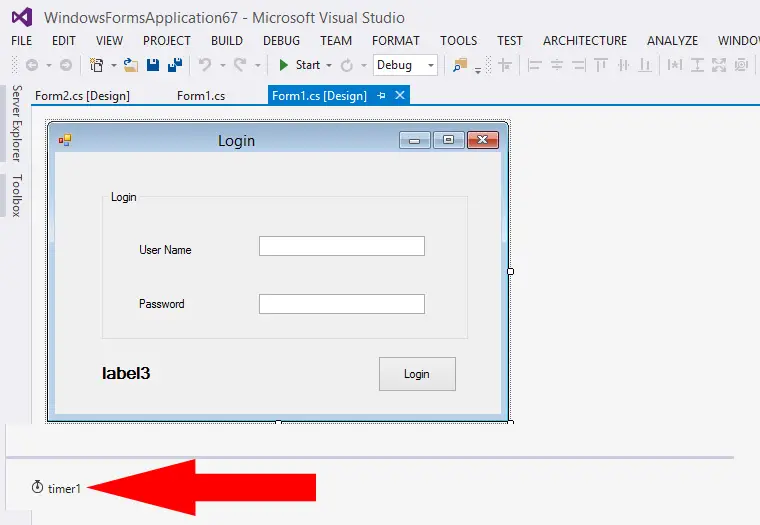Close the Form1.cs [Design] tab
This screenshot has height=525, width=760.
click(400, 95)
